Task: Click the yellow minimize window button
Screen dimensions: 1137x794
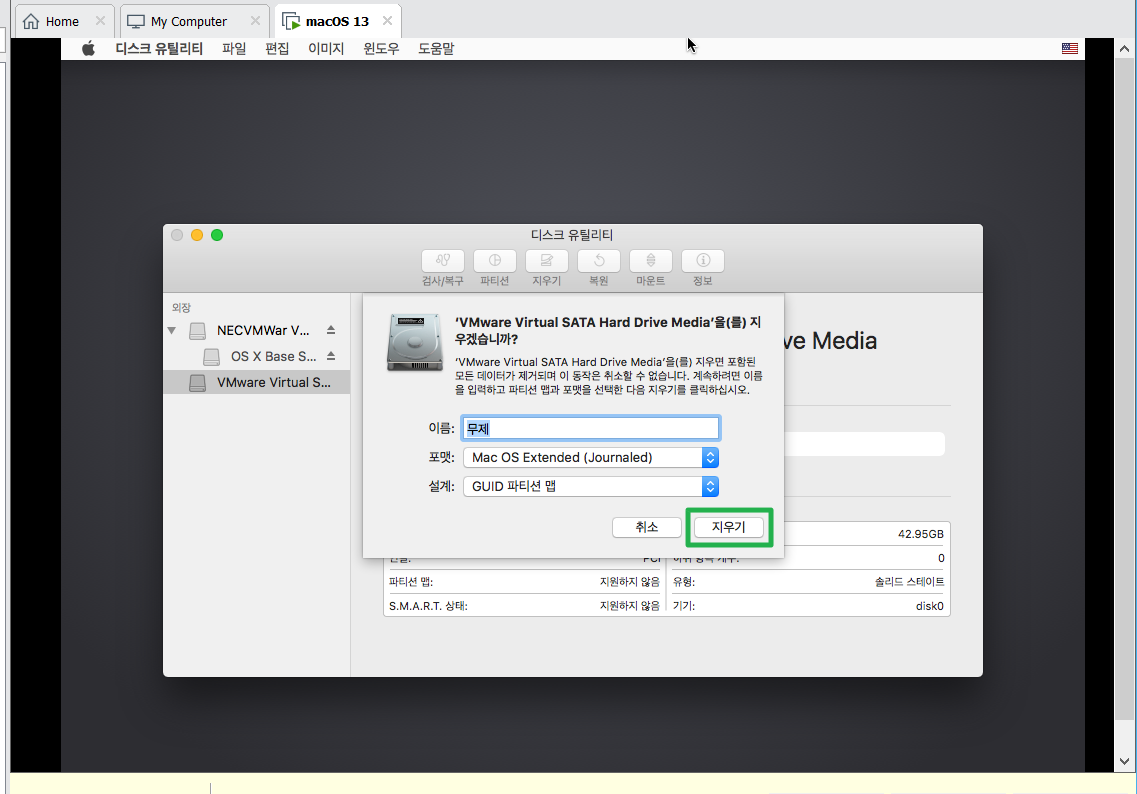Action: (x=197, y=235)
